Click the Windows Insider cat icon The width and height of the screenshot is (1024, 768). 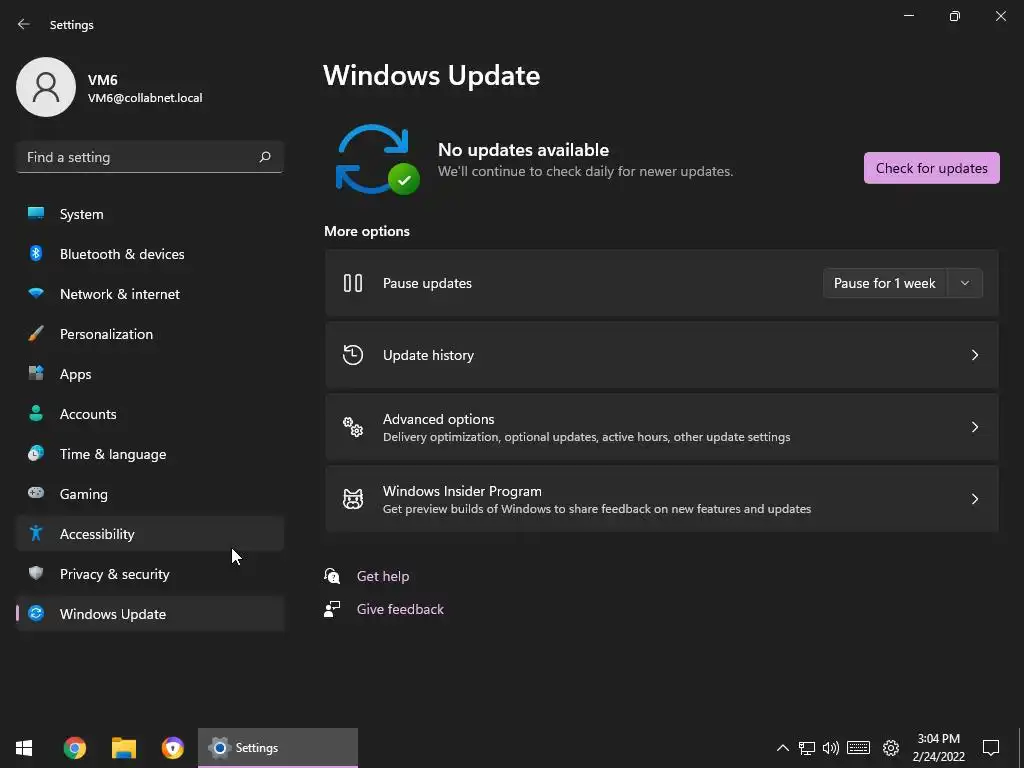click(x=353, y=499)
